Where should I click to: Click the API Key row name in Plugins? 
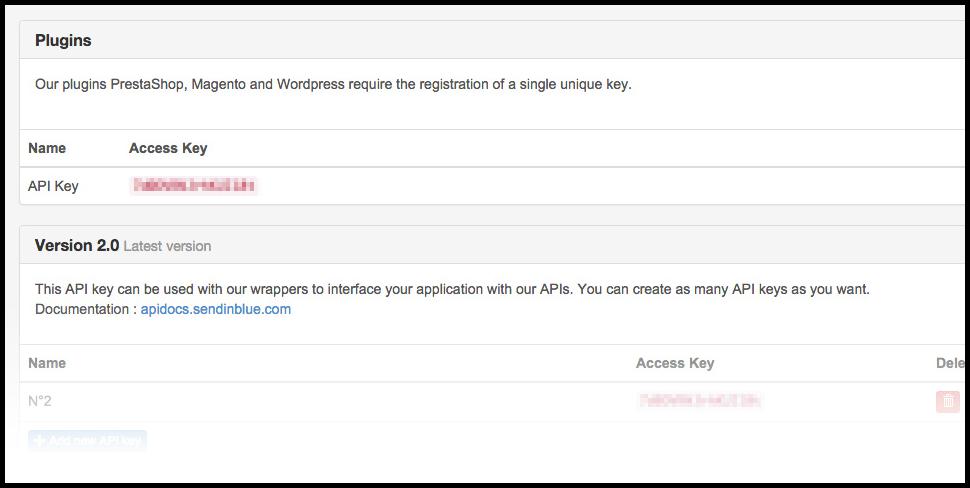pyautogui.click(x=53, y=186)
